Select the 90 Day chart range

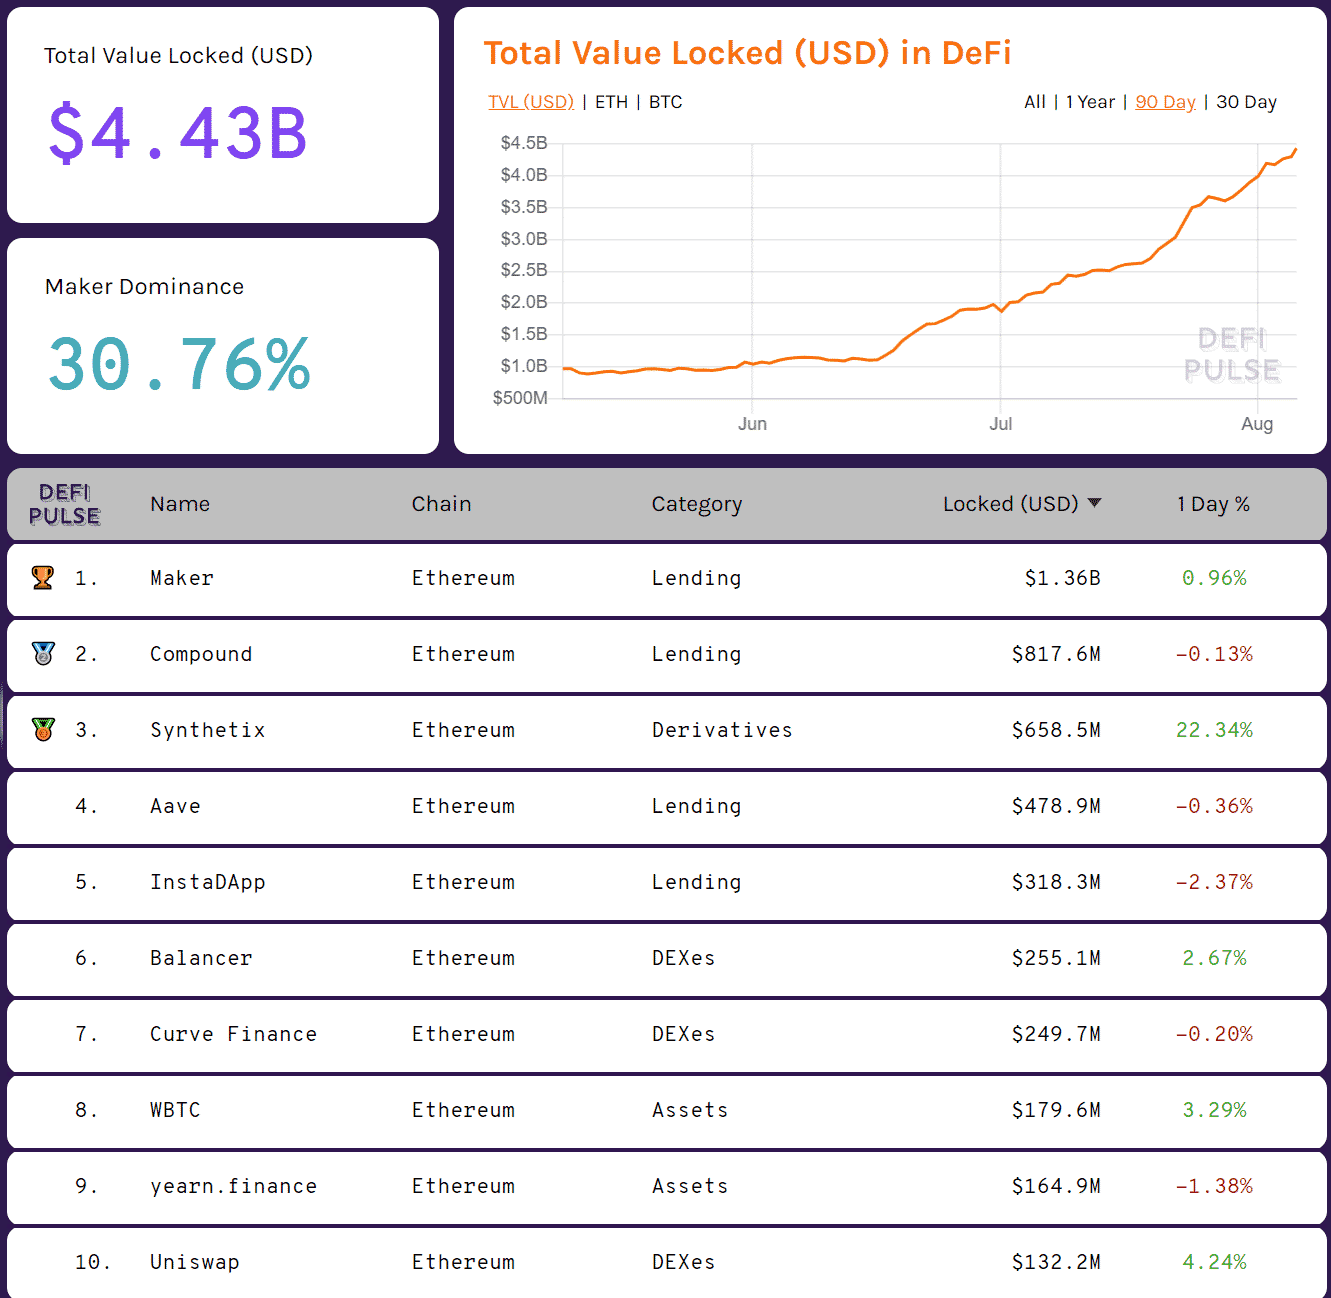[x=1165, y=102]
